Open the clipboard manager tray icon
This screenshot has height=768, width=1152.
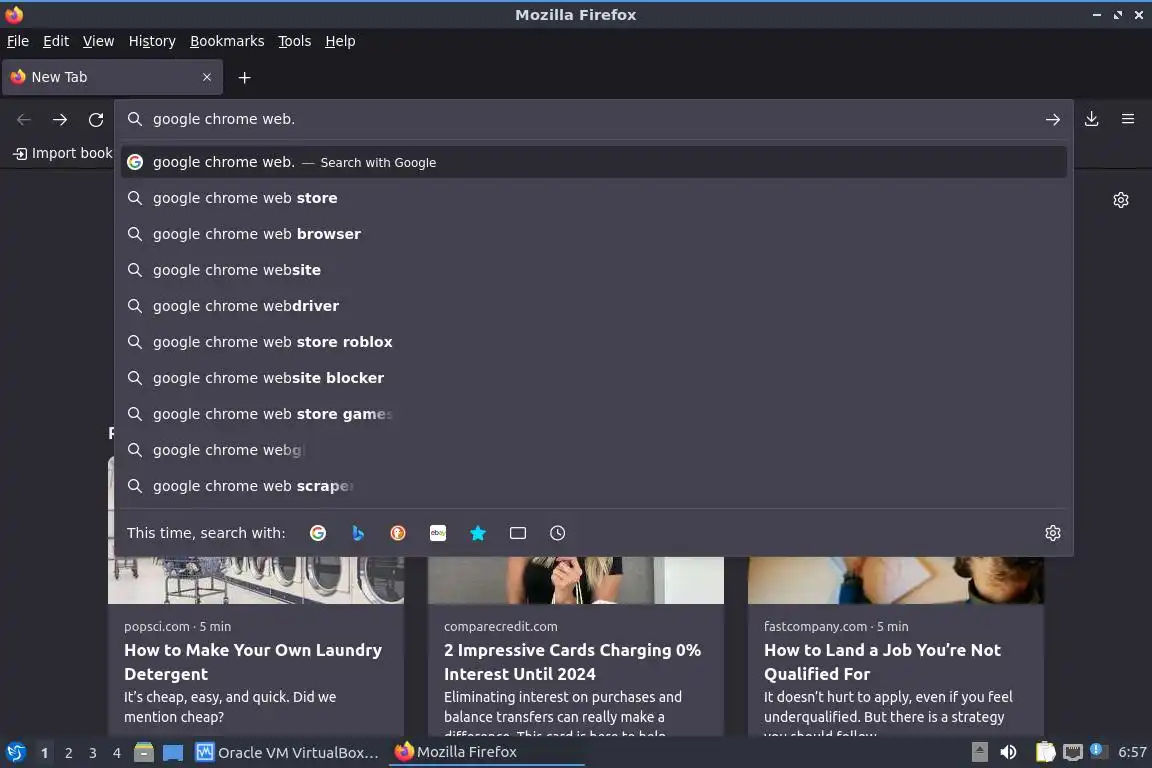pyautogui.click(x=1045, y=752)
